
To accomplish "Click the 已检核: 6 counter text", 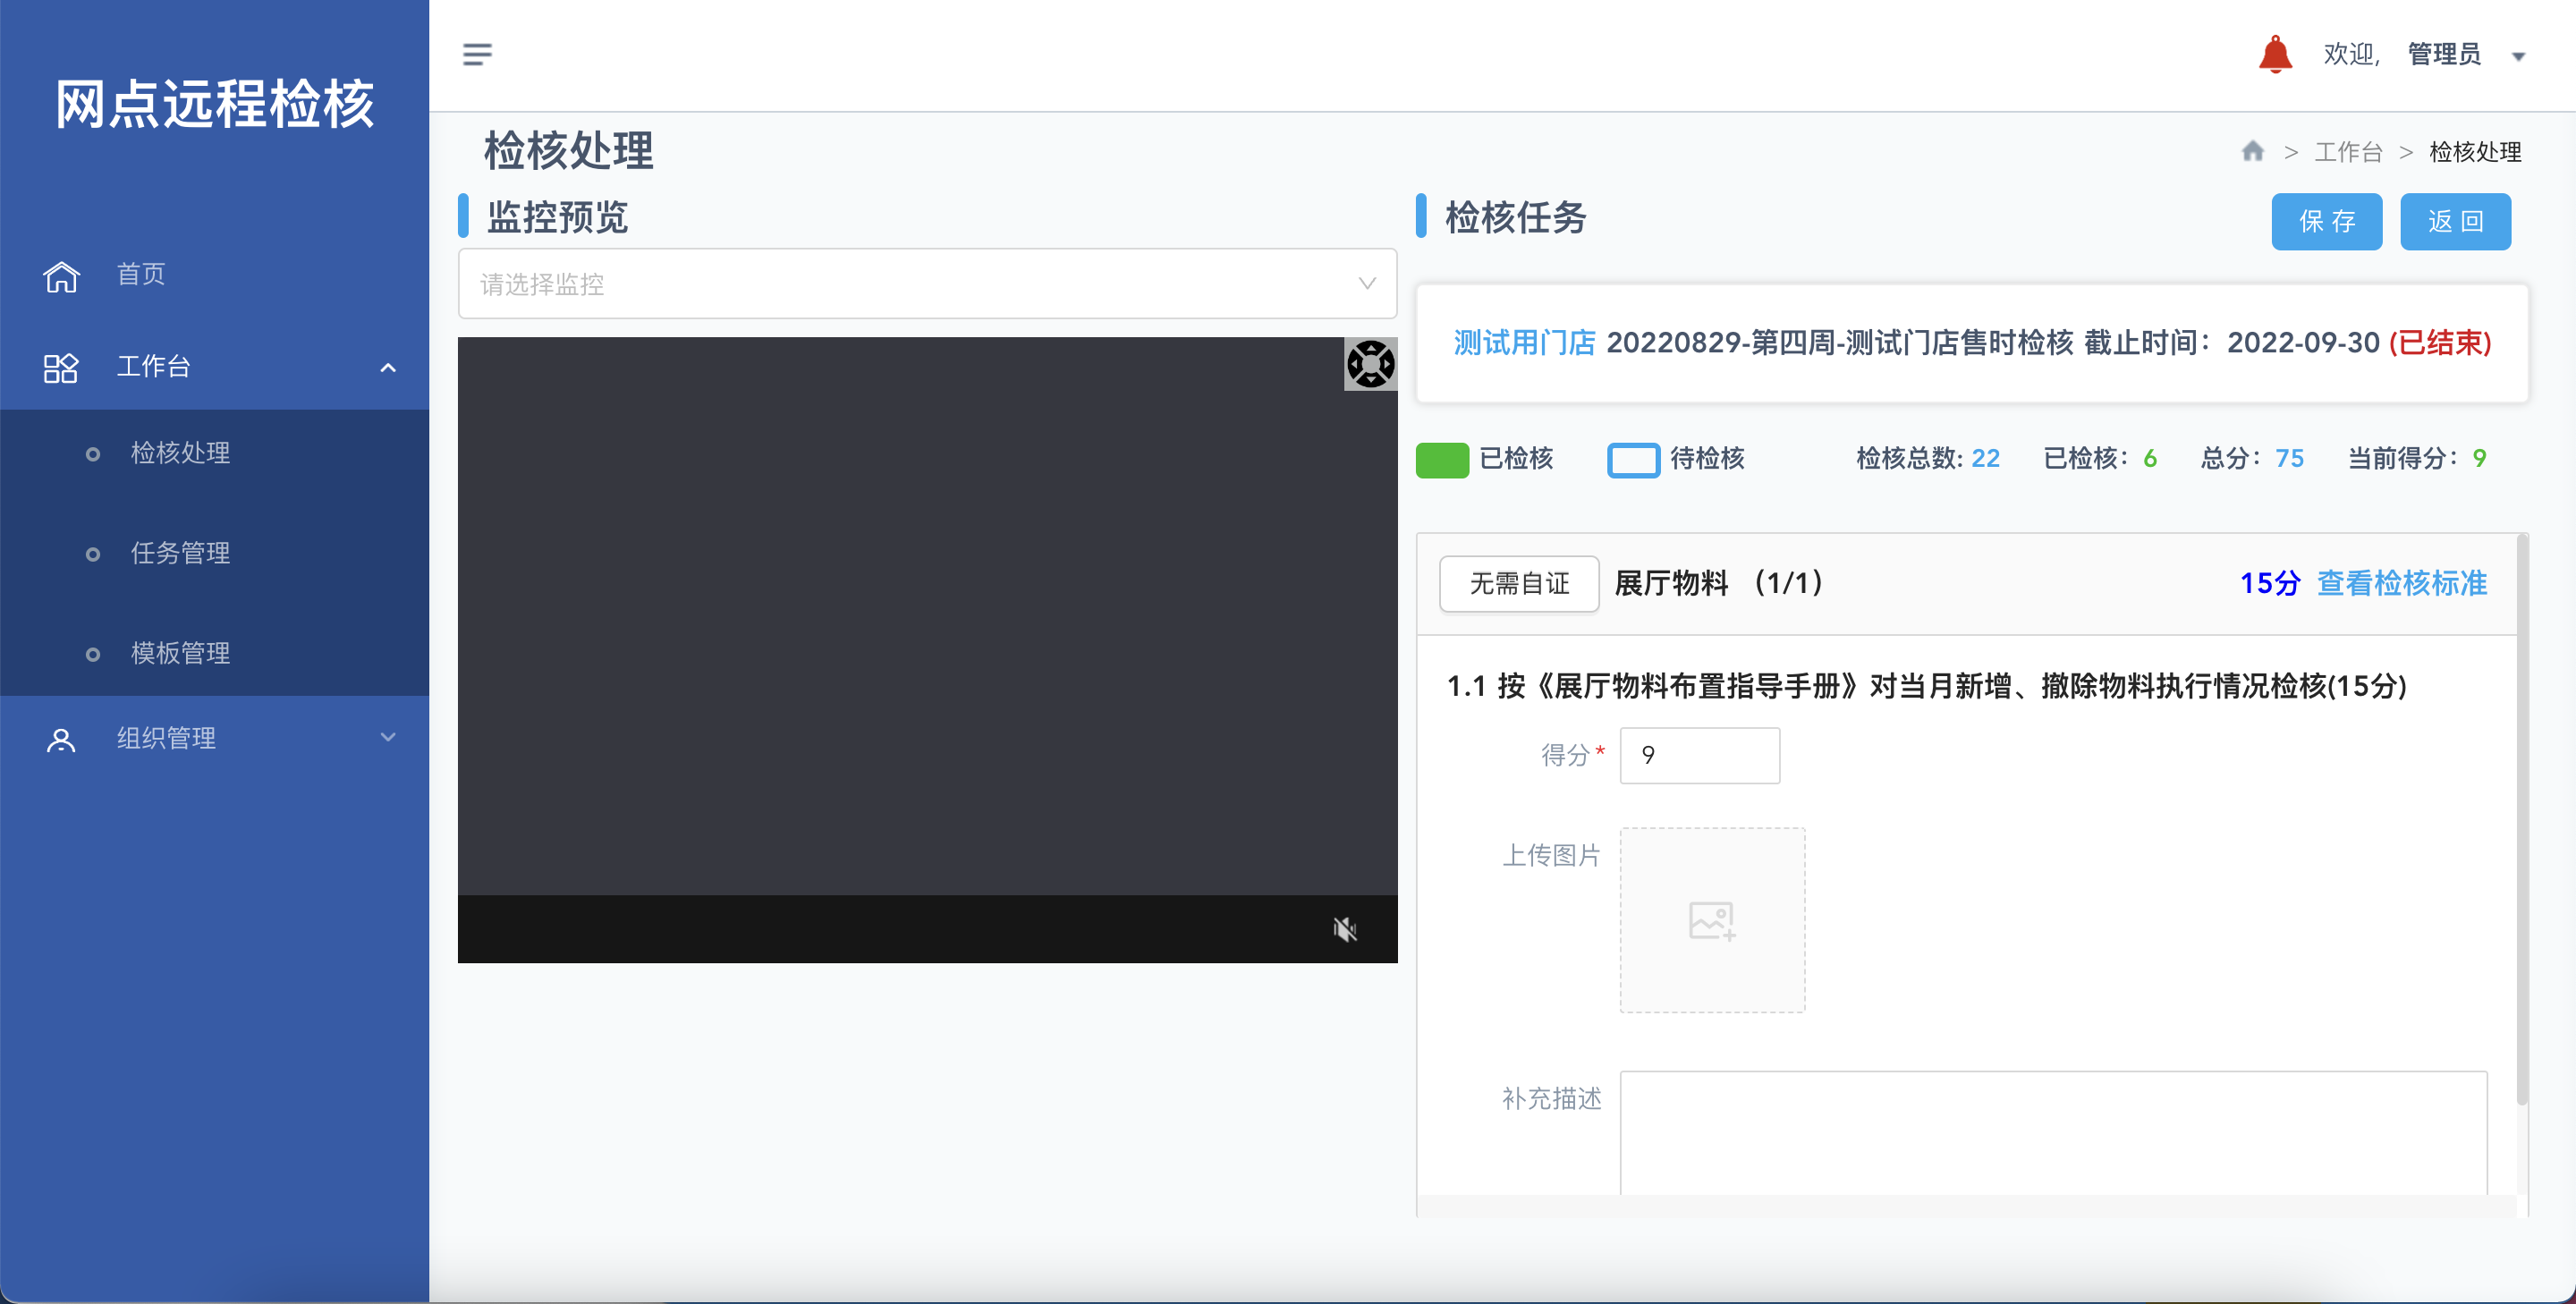I will (x=2099, y=459).
